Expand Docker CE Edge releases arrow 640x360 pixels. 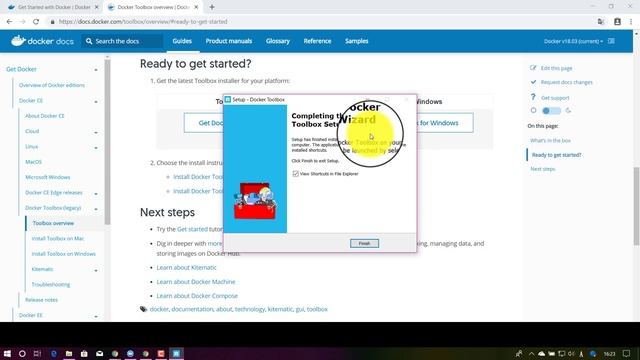96,193
